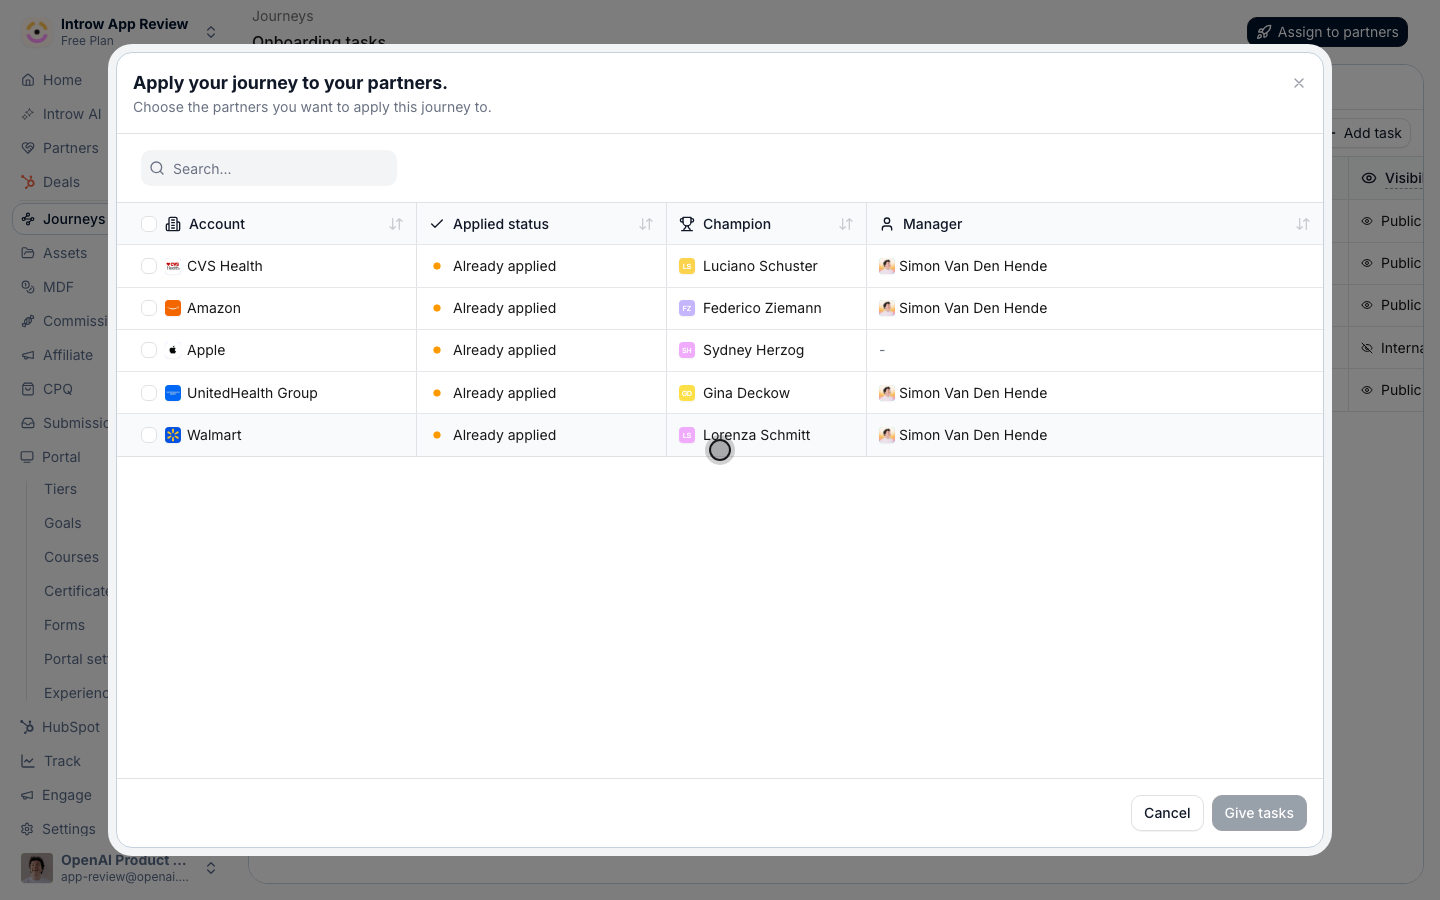Click the Amazon logo icon
The width and height of the screenshot is (1440, 900).
[x=173, y=308]
